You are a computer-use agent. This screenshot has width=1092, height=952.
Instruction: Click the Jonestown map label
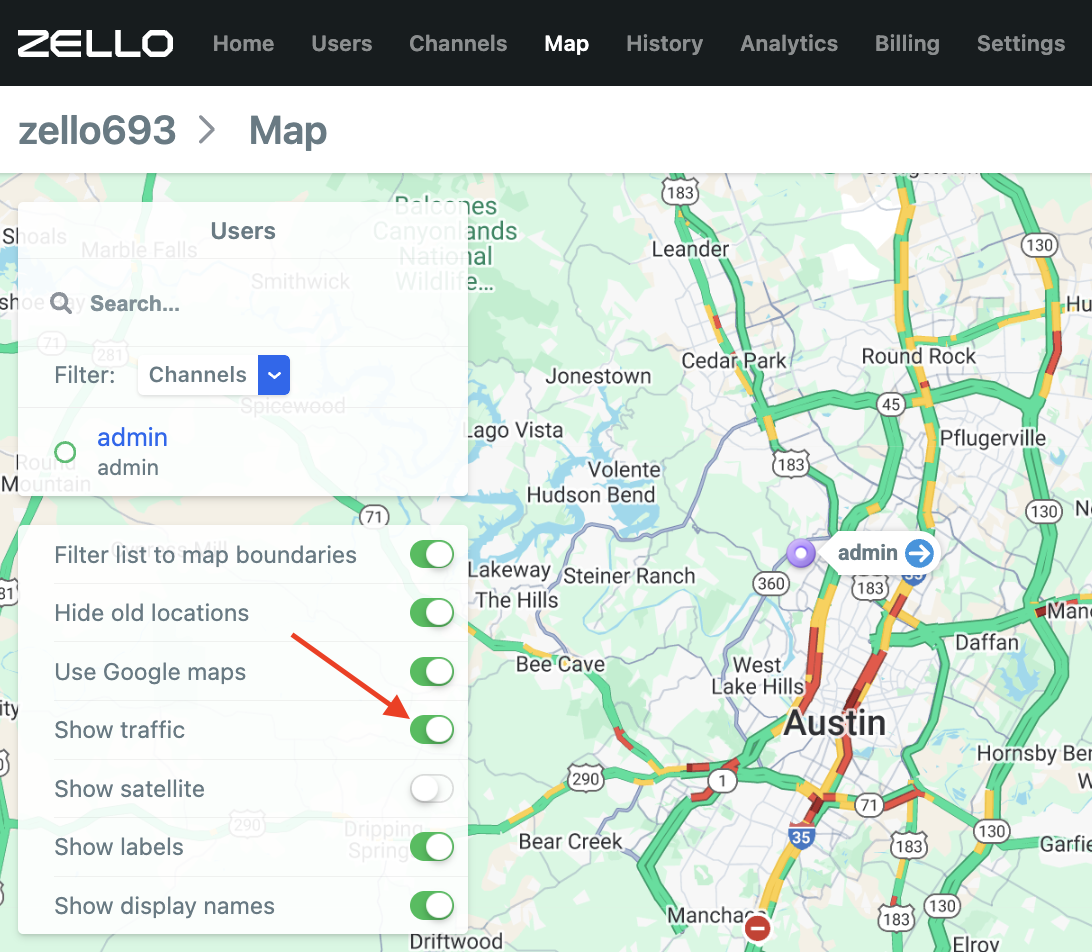(598, 376)
